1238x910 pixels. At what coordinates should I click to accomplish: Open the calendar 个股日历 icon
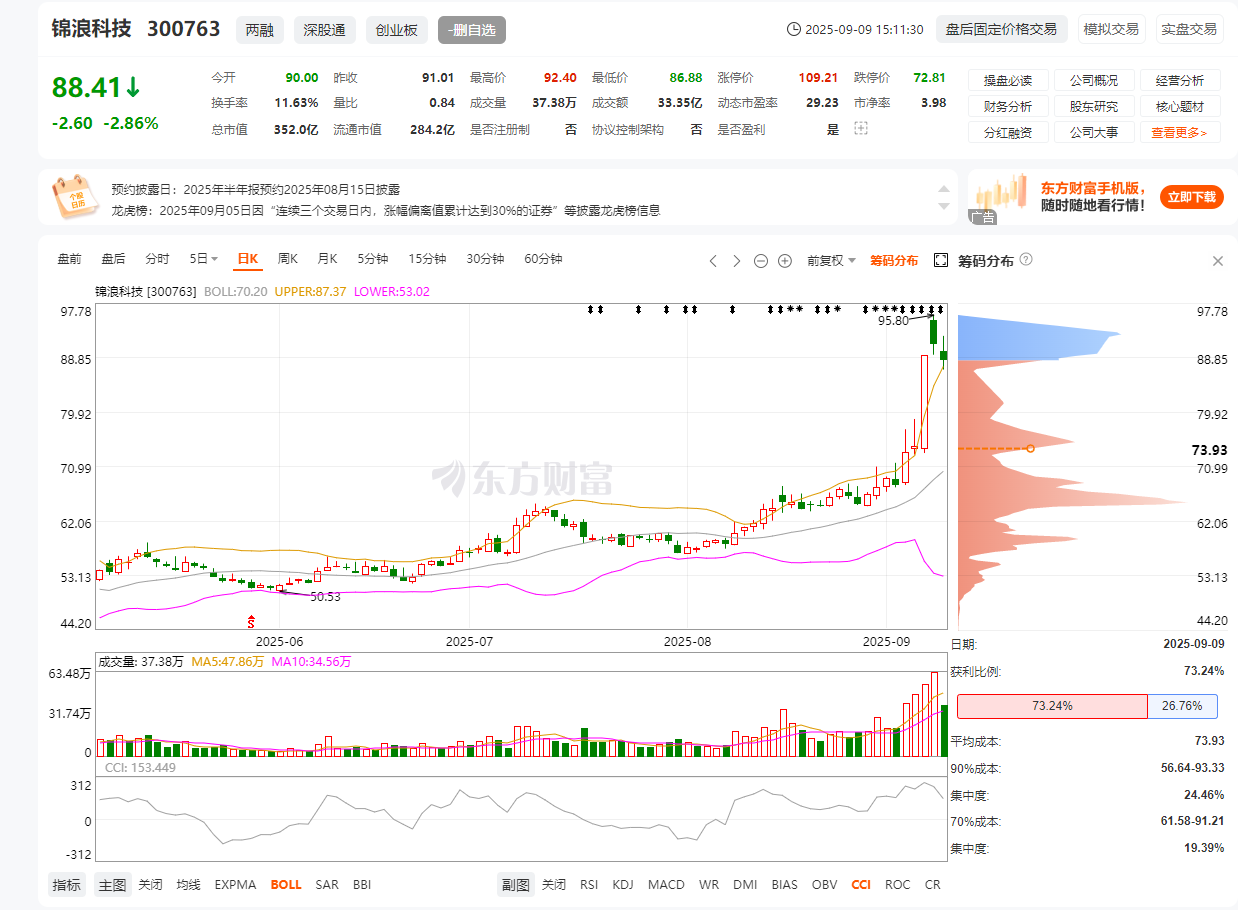[x=75, y=196]
